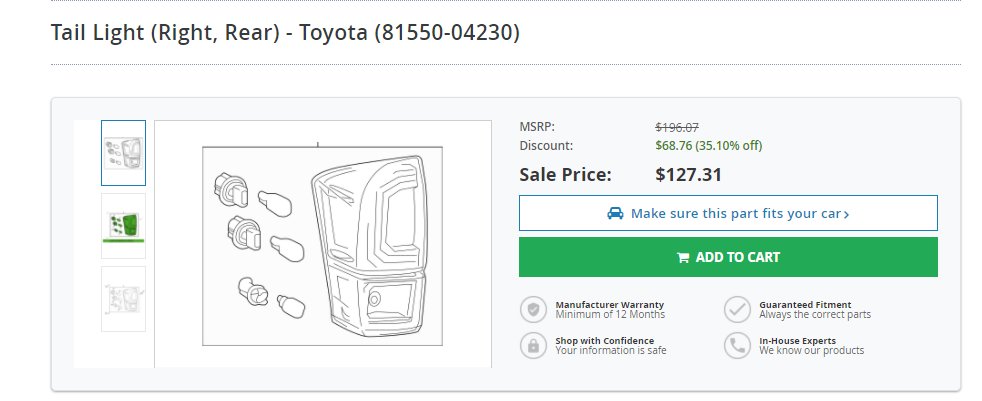Select the first tail light diagram thumbnail
This screenshot has width=982, height=401.
tap(123, 153)
